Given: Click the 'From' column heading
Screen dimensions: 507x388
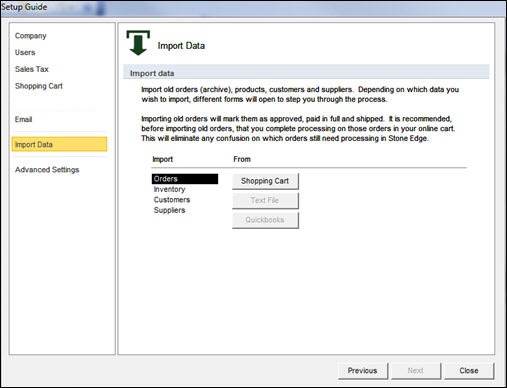Looking at the screenshot, I should 242,159.
